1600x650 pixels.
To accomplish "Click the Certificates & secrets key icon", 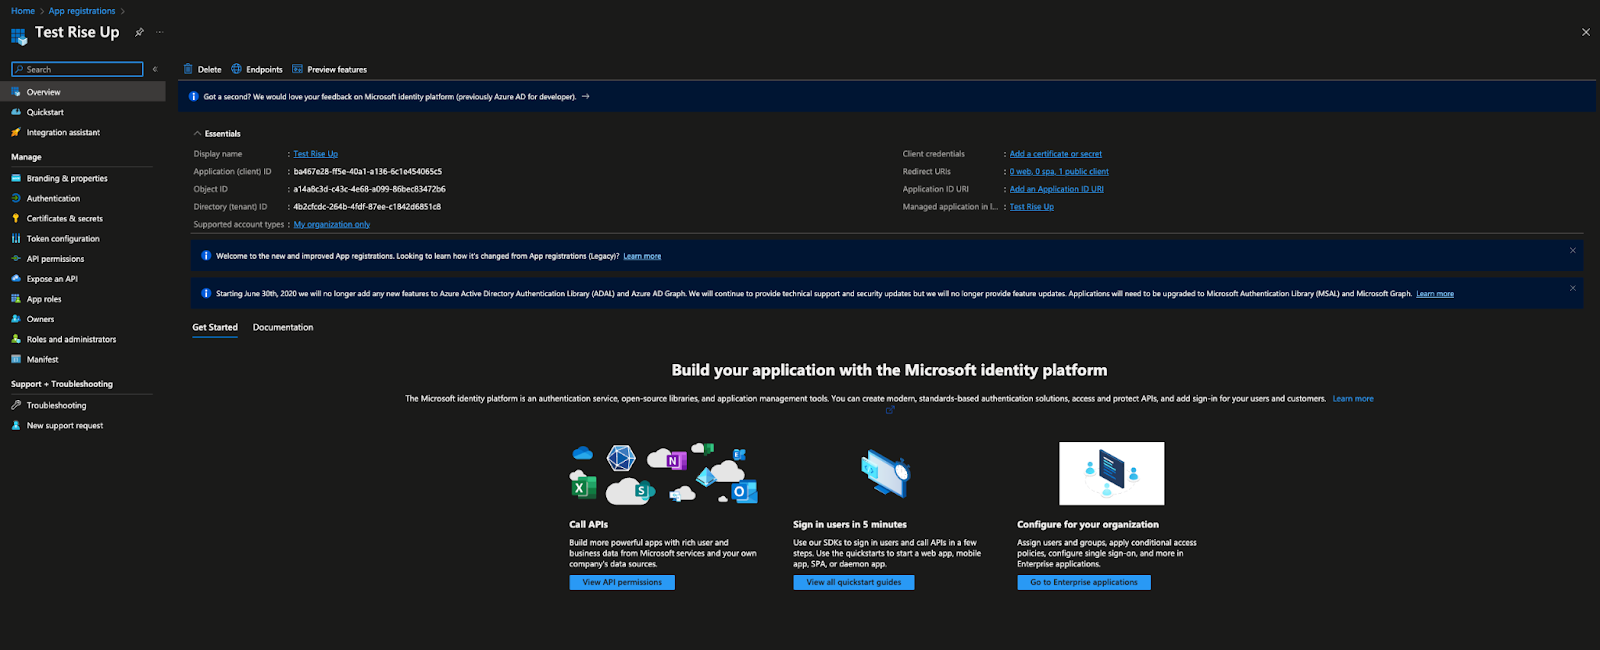I will (16, 218).
